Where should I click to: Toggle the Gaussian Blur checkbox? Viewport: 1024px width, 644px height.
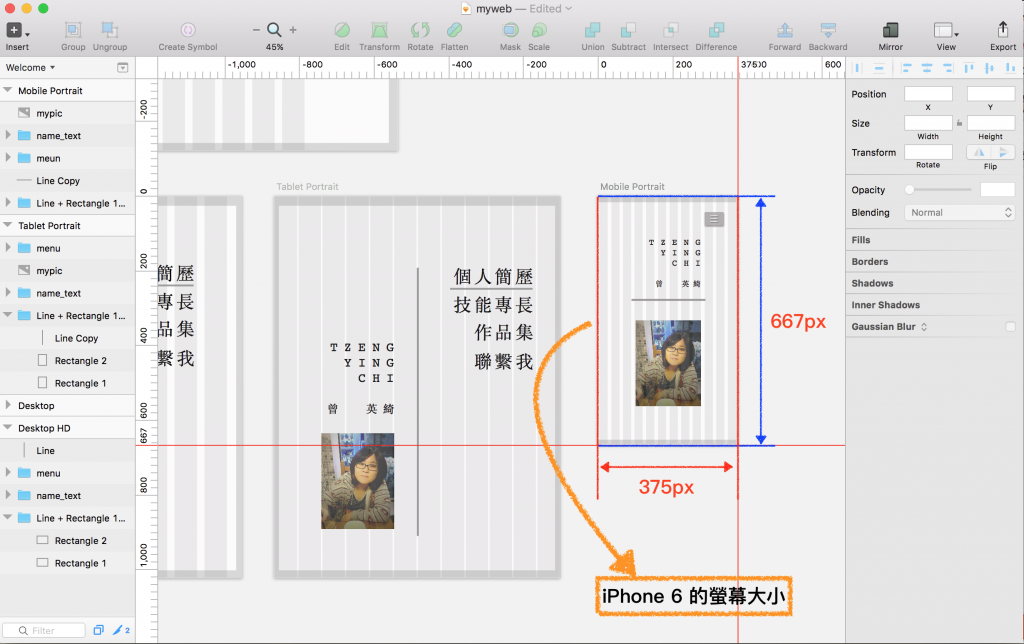1010,327
